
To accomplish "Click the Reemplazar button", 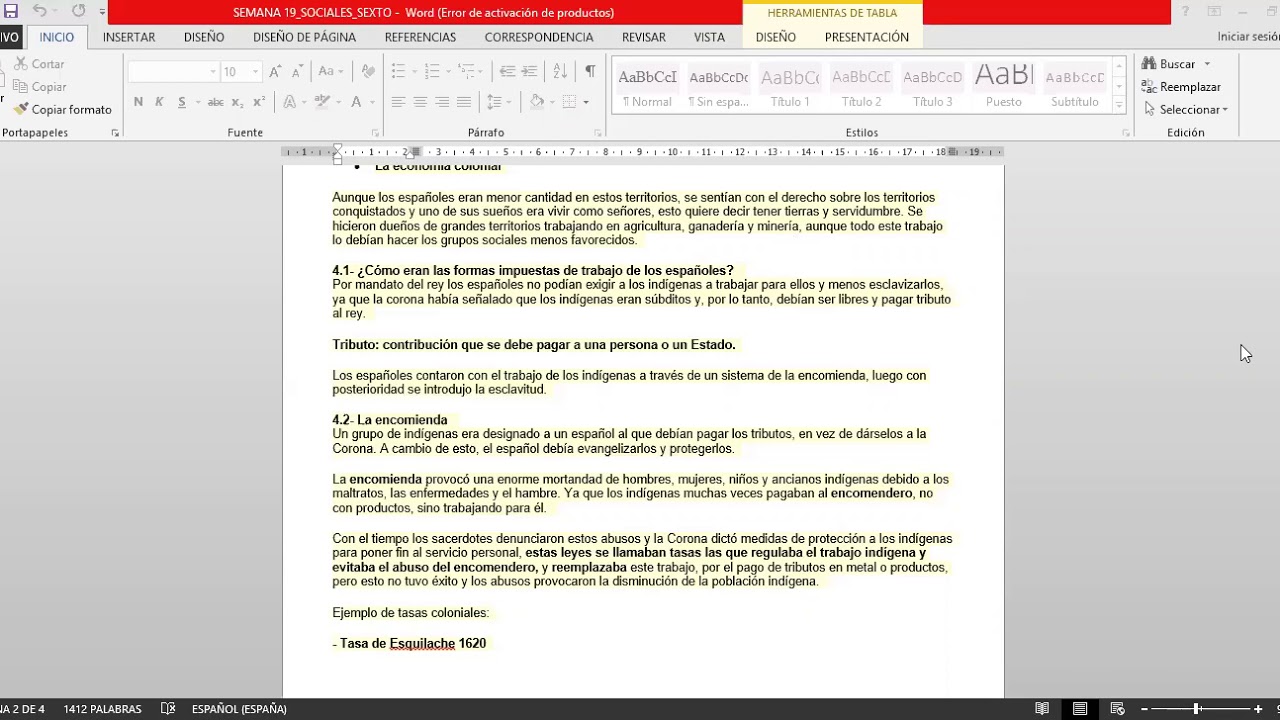I will [x=1182, y=87].
